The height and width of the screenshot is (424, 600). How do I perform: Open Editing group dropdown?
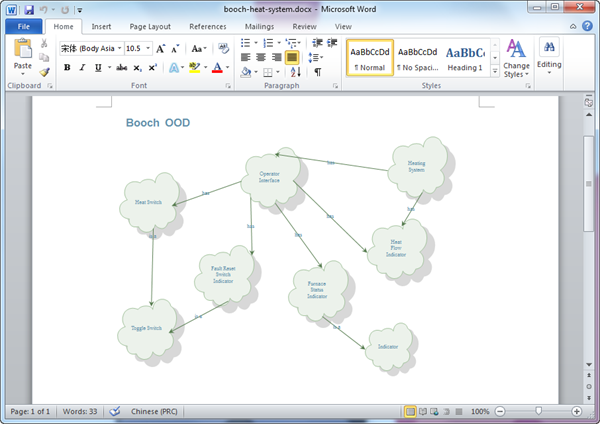(x=549, y=57)
